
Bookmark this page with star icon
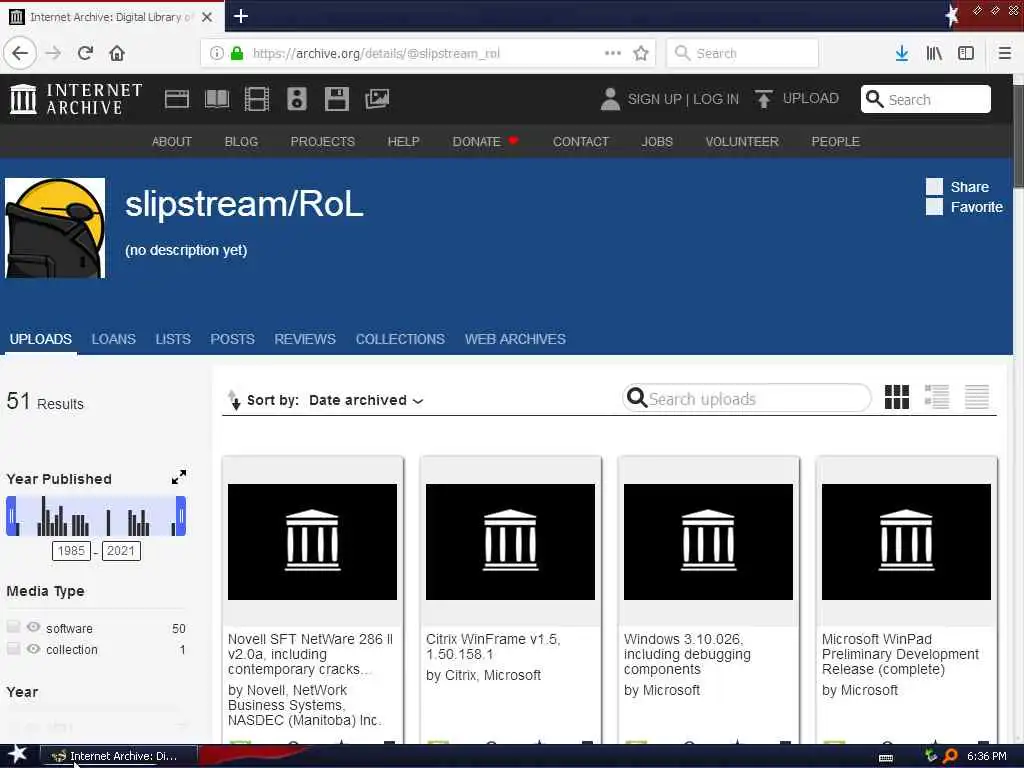pyautogui.click(x=641, y=53)
